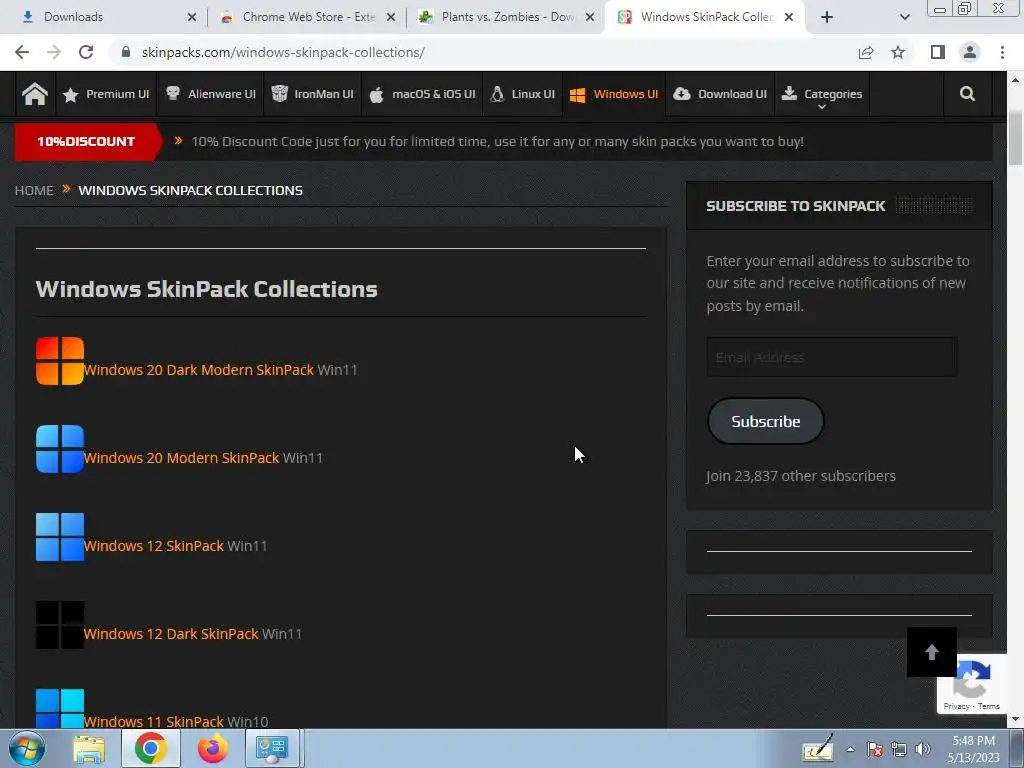Open the Windows Start button
Screen dimensions: 1024x768
click(x=27, y=748)
